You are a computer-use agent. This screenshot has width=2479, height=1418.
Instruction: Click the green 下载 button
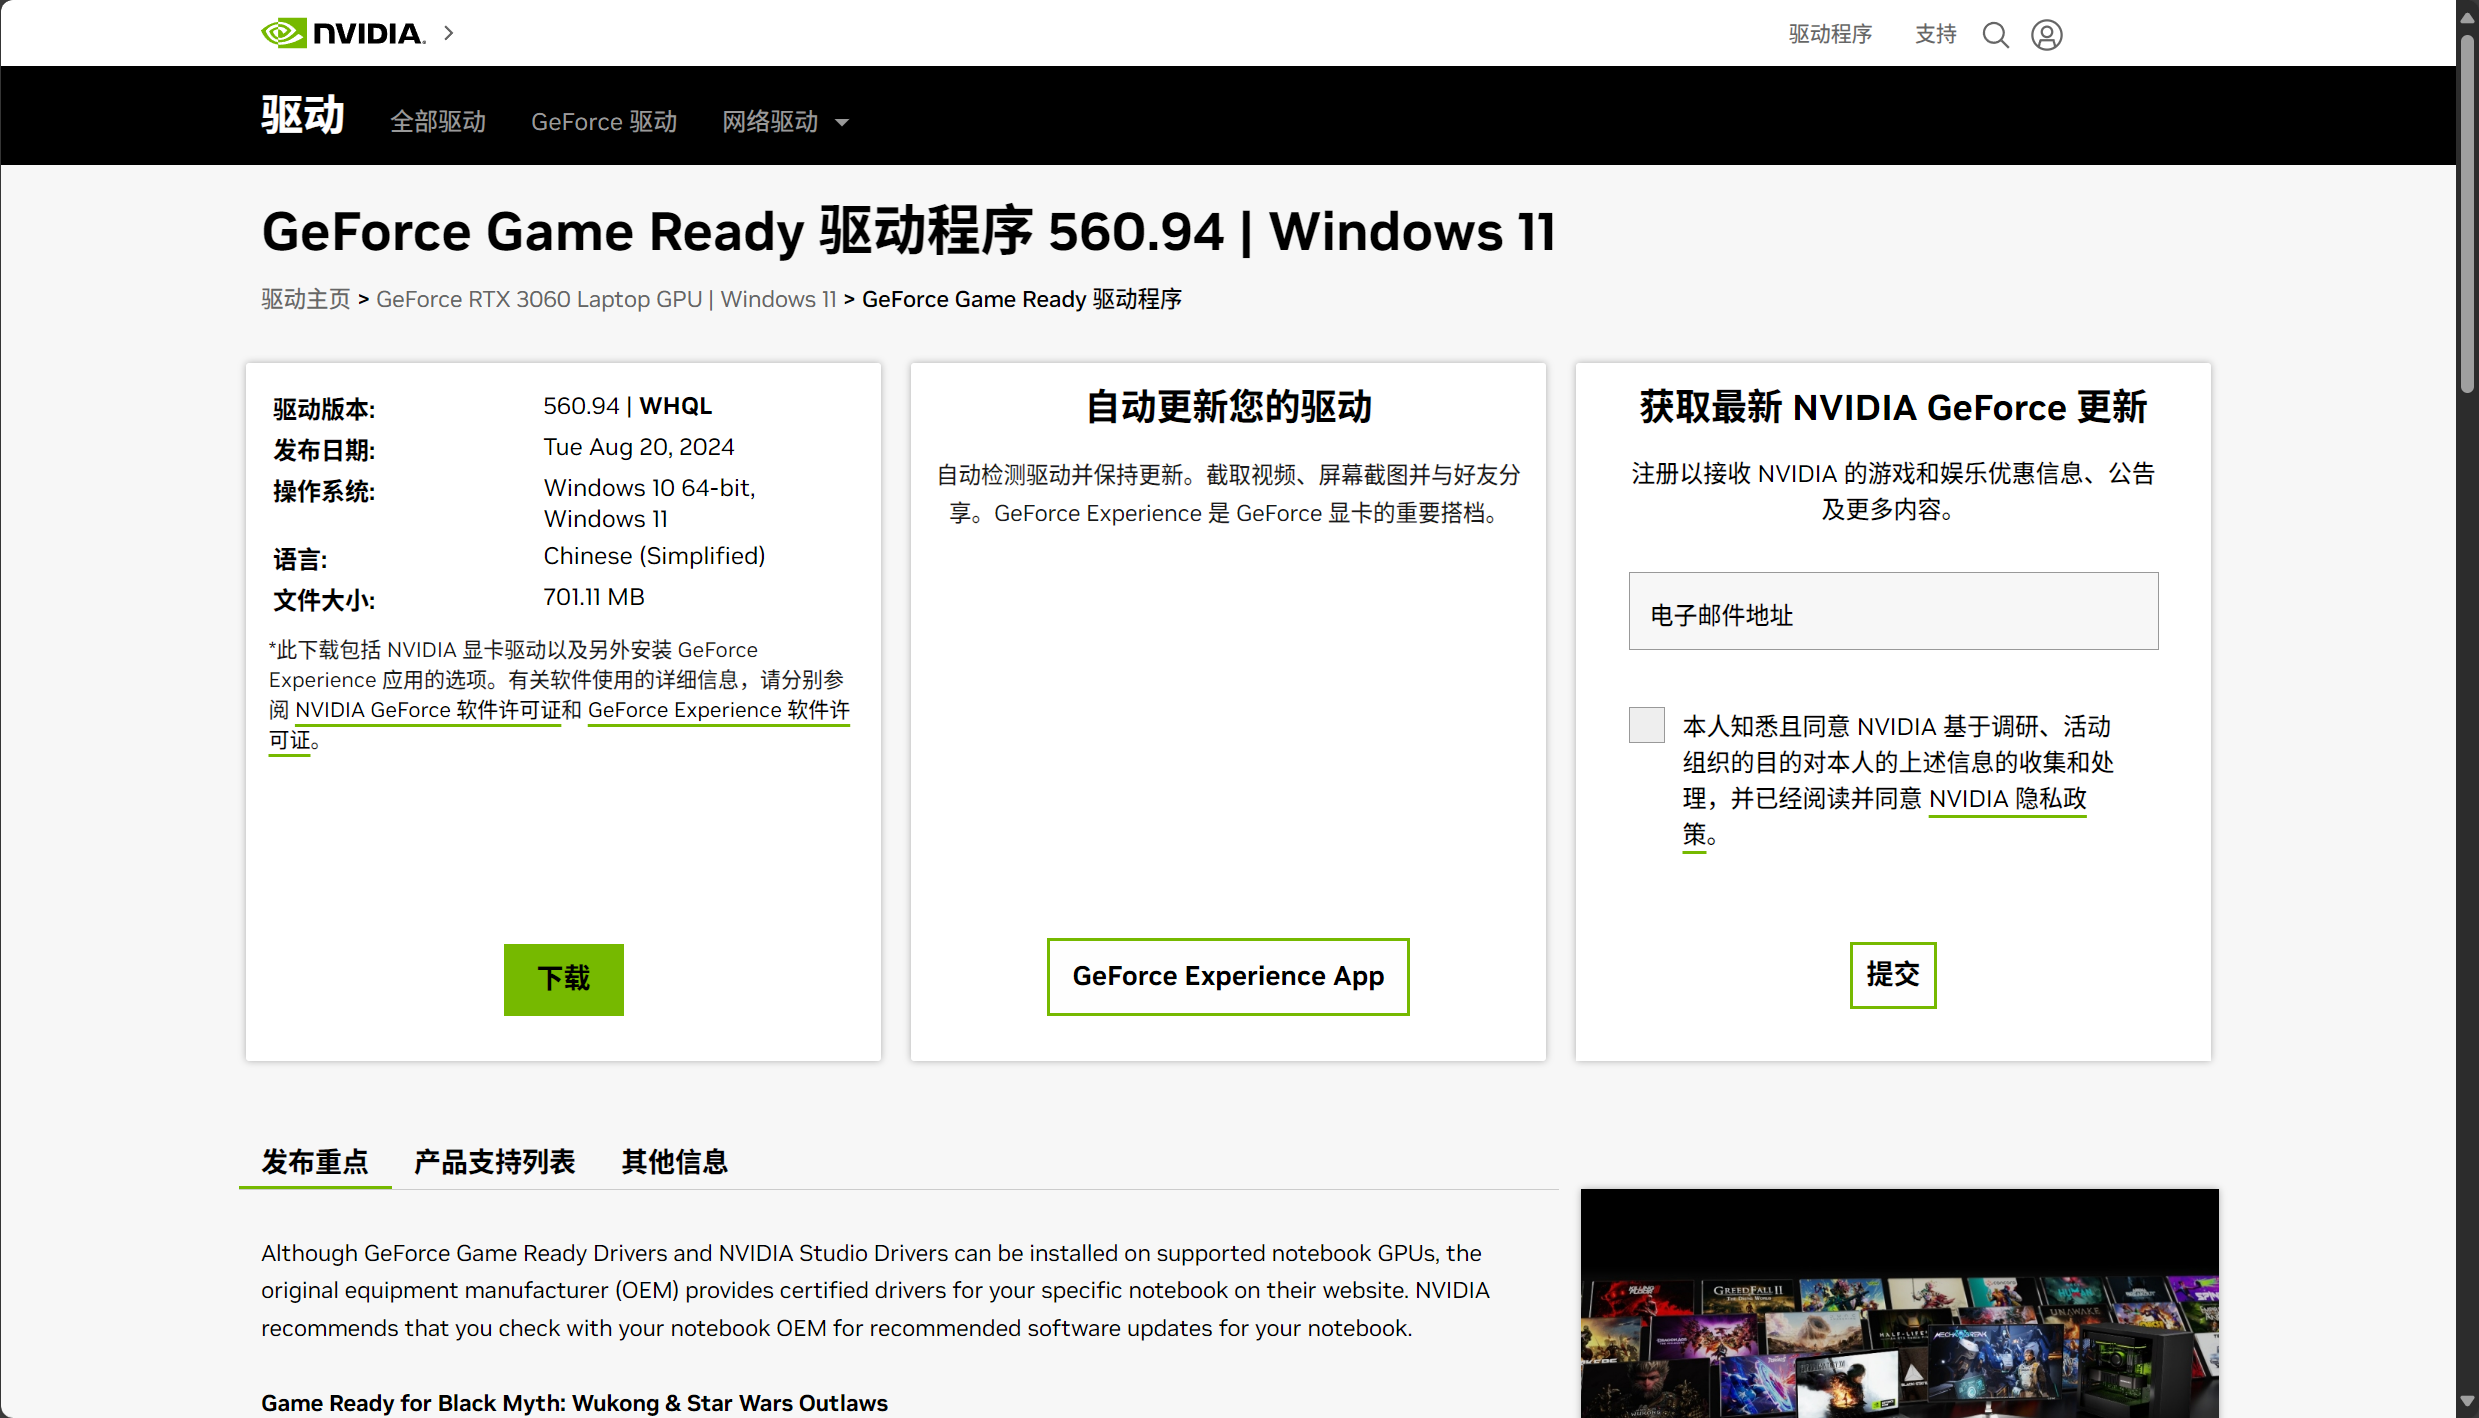click(563, 979)
